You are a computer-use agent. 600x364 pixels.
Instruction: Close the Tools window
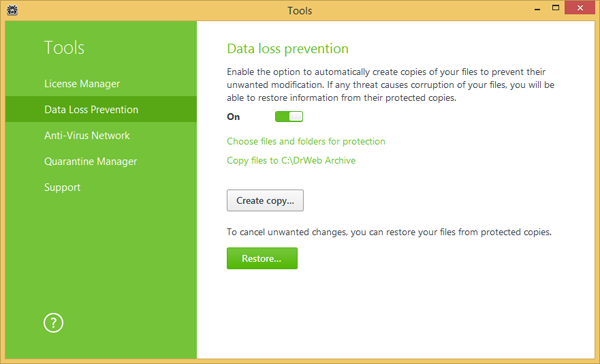tap(580, 8)
